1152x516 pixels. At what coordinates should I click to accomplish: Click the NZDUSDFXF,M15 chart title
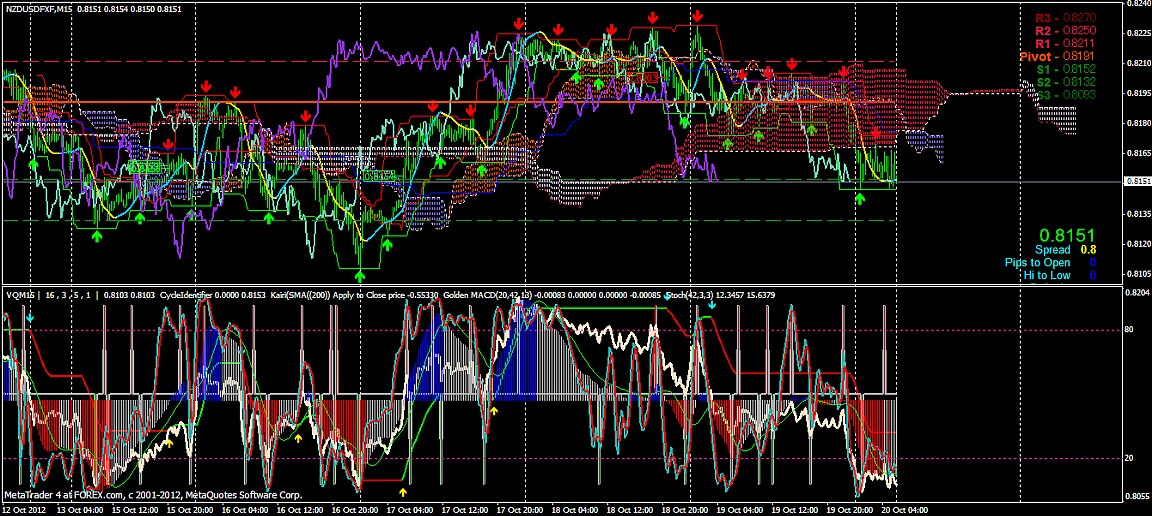(37, 8)
